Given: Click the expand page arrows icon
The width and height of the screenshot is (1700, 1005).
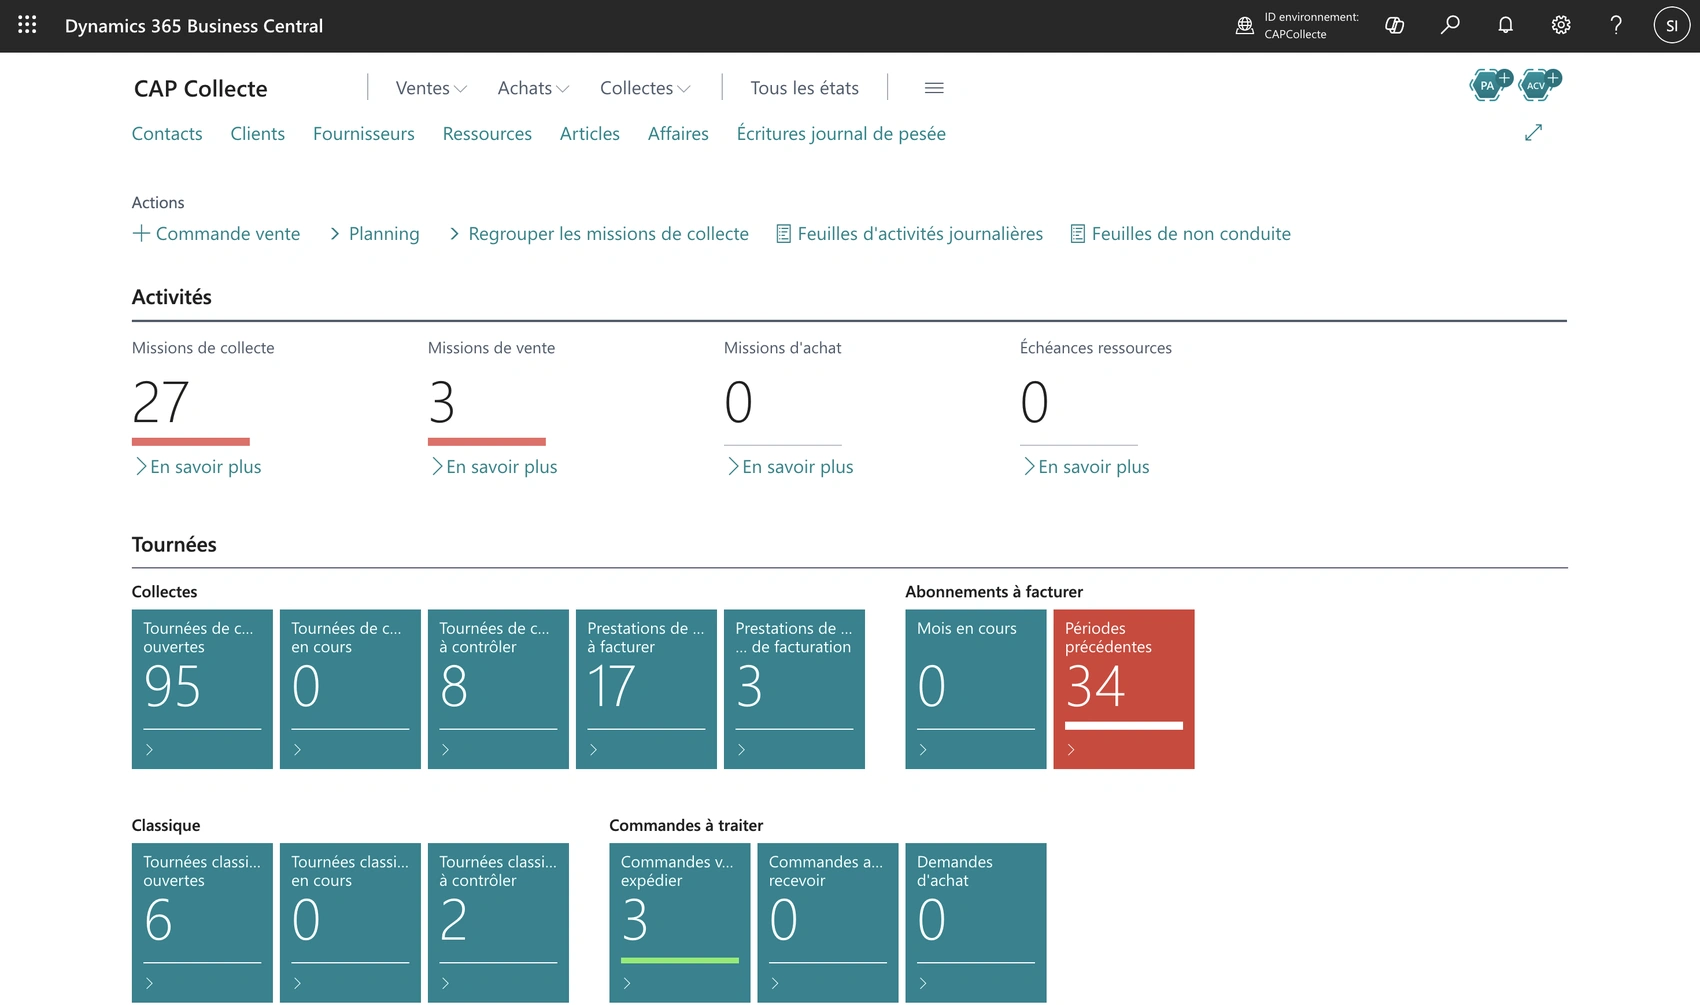Looking at the screenshot, I should tap(1533, 132).
